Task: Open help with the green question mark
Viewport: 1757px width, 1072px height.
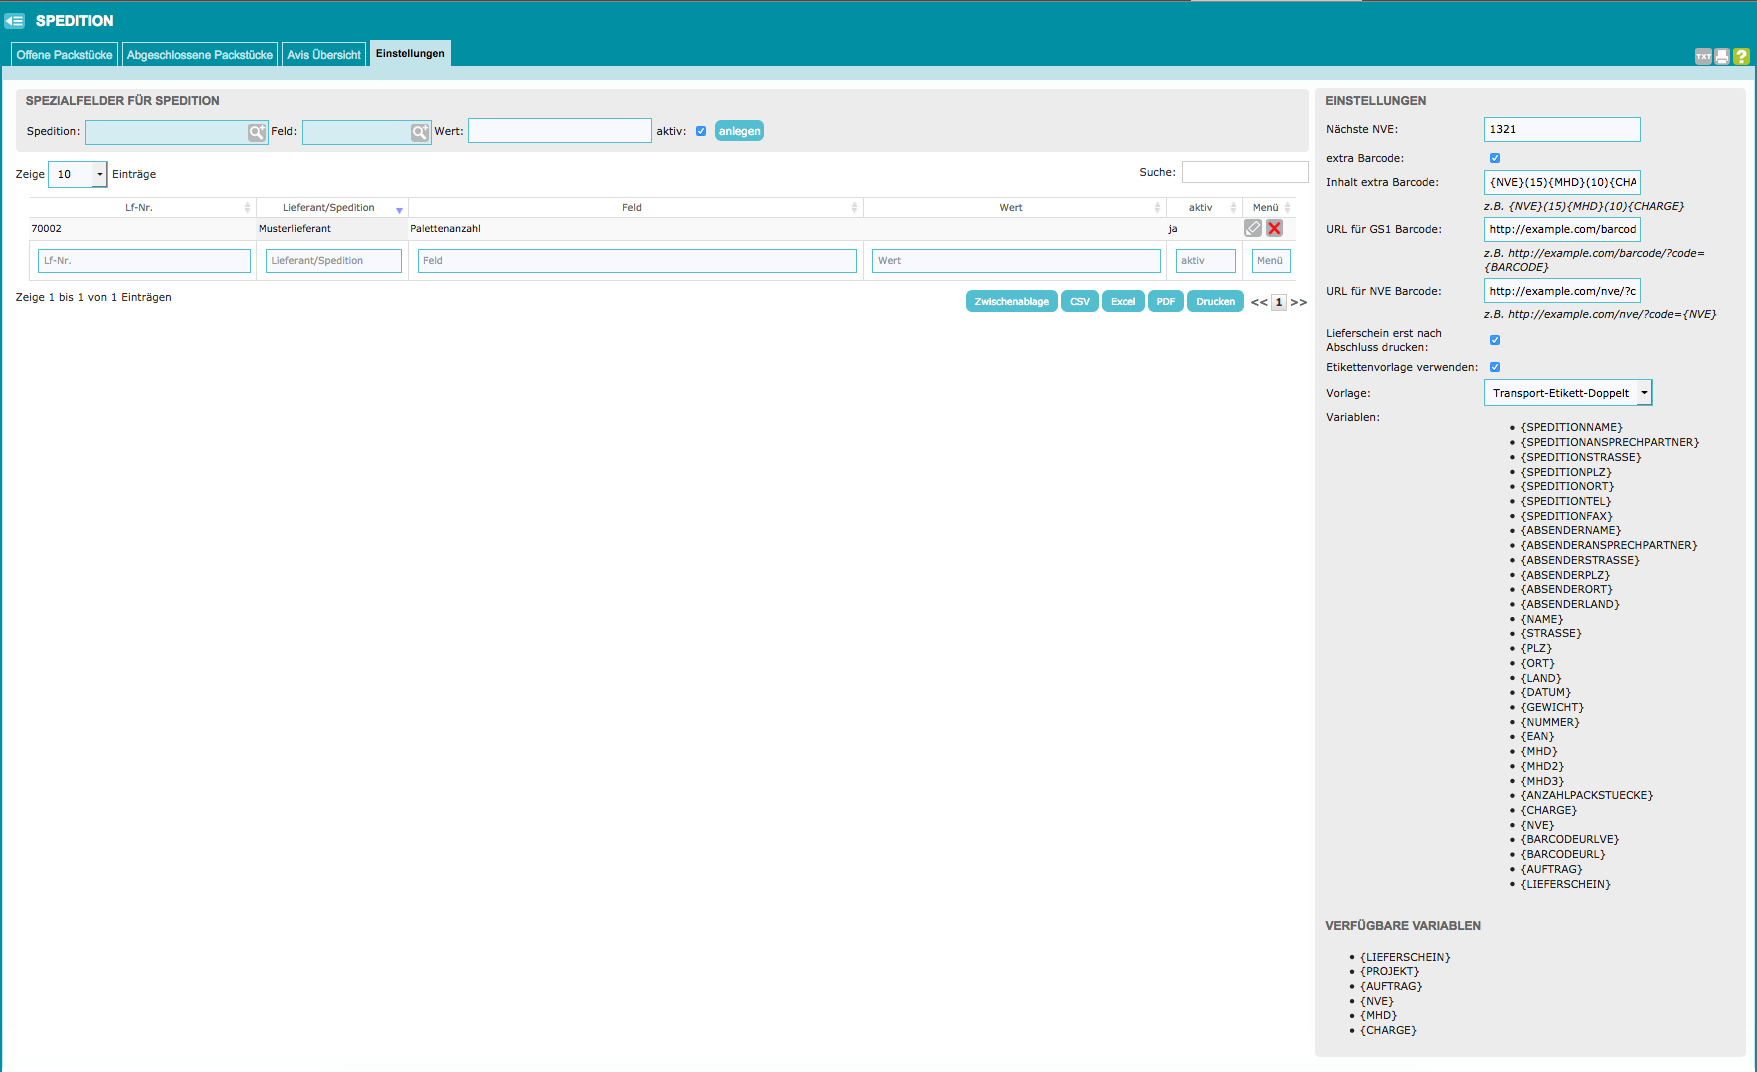Action: click(1741, 57)
